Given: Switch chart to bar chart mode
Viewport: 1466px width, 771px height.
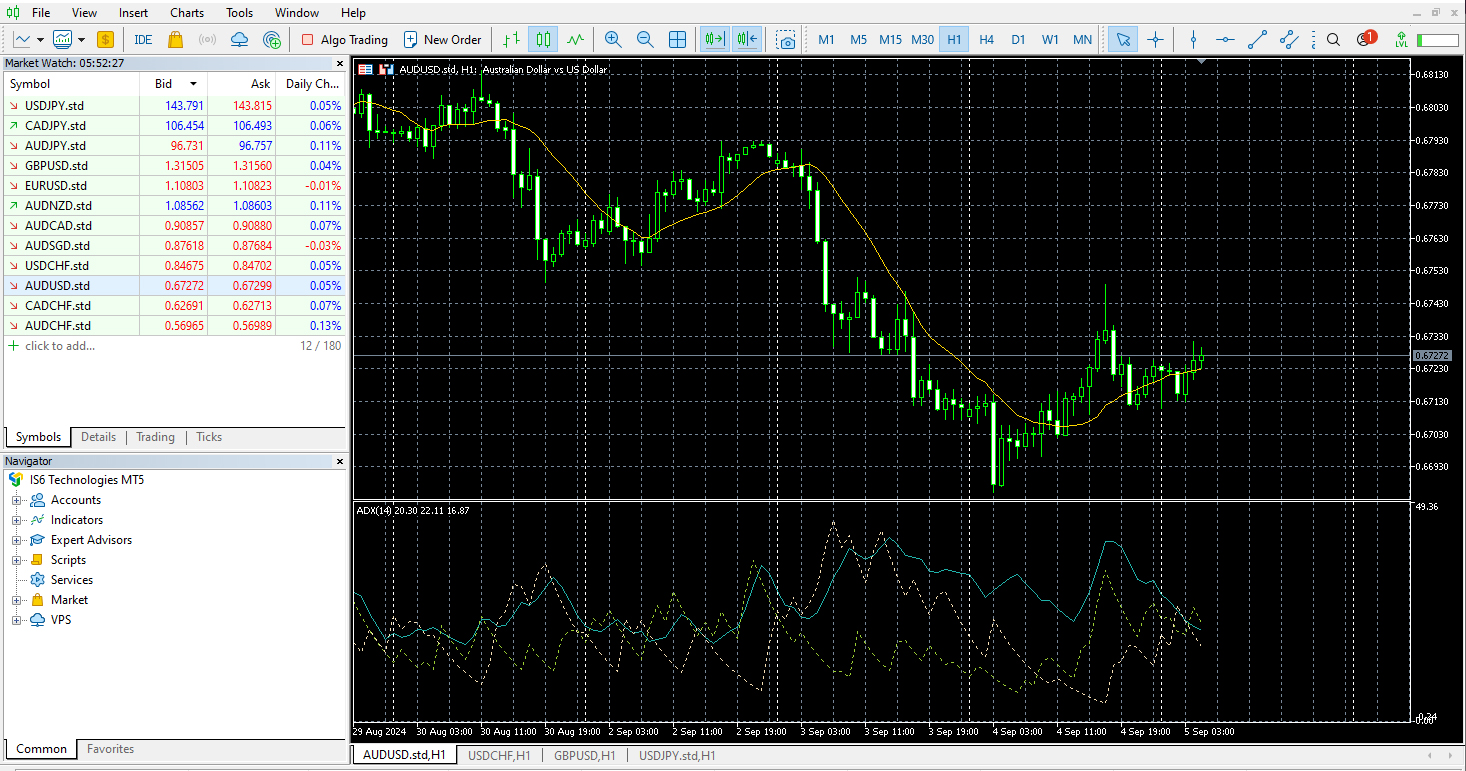Looking at the screenshot, I should coord(511,40).
